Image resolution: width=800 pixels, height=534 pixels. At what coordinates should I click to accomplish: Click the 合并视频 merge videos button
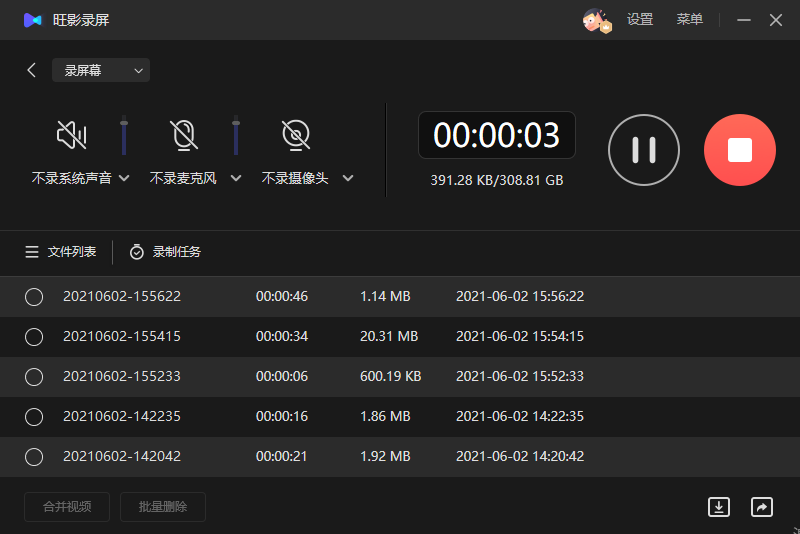click(67, 507)
